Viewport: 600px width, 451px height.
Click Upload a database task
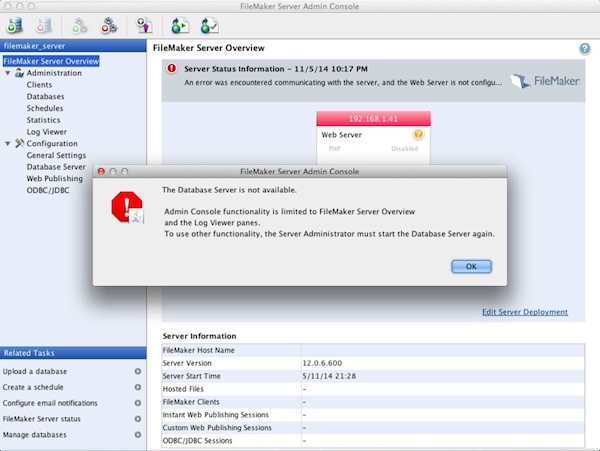click(x=35, y=371)
